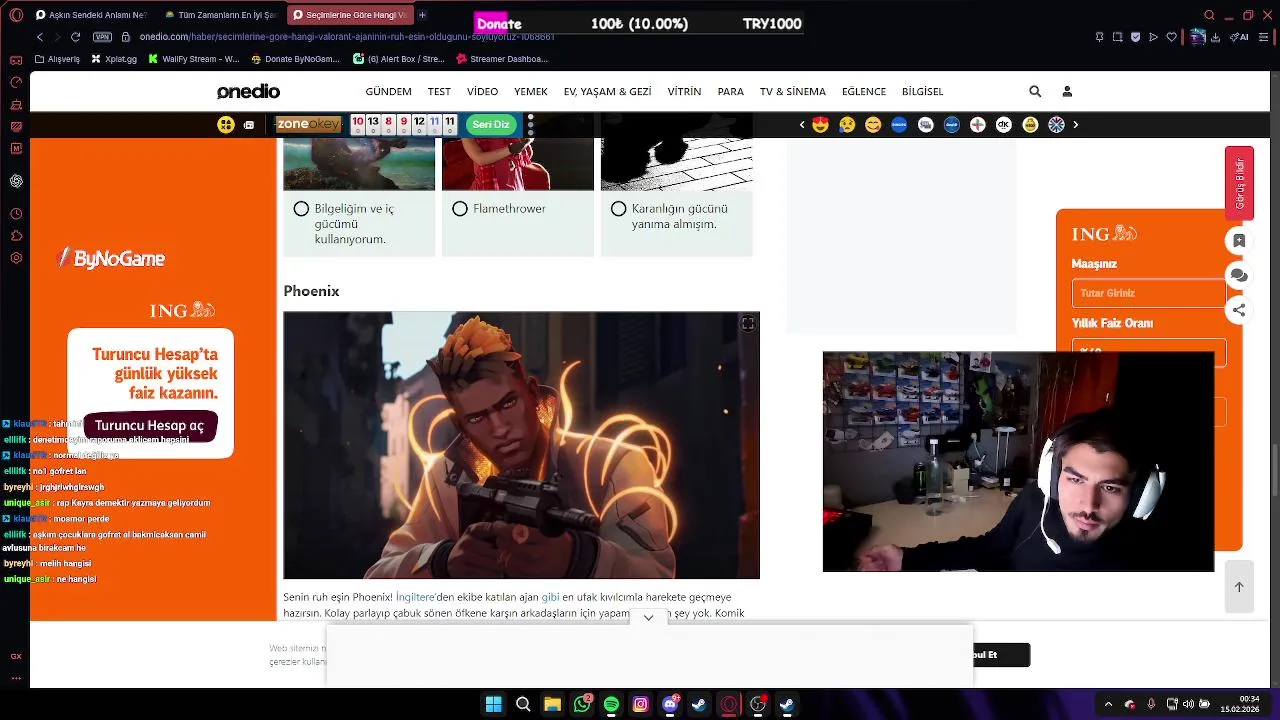The height and width of the screenshot is (720, 1280).
Task: Open the Donate ByNoGame bookmark
Action: coord(295,59)
